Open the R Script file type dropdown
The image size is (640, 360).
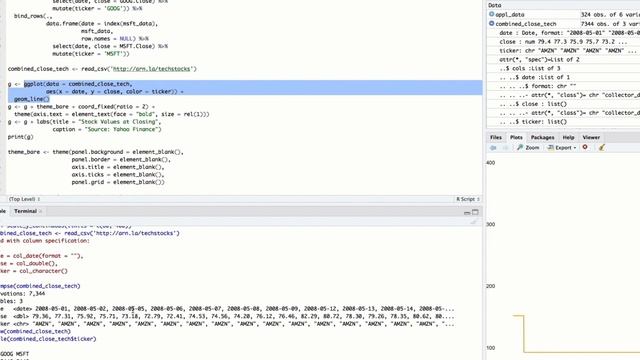(468, 199)
